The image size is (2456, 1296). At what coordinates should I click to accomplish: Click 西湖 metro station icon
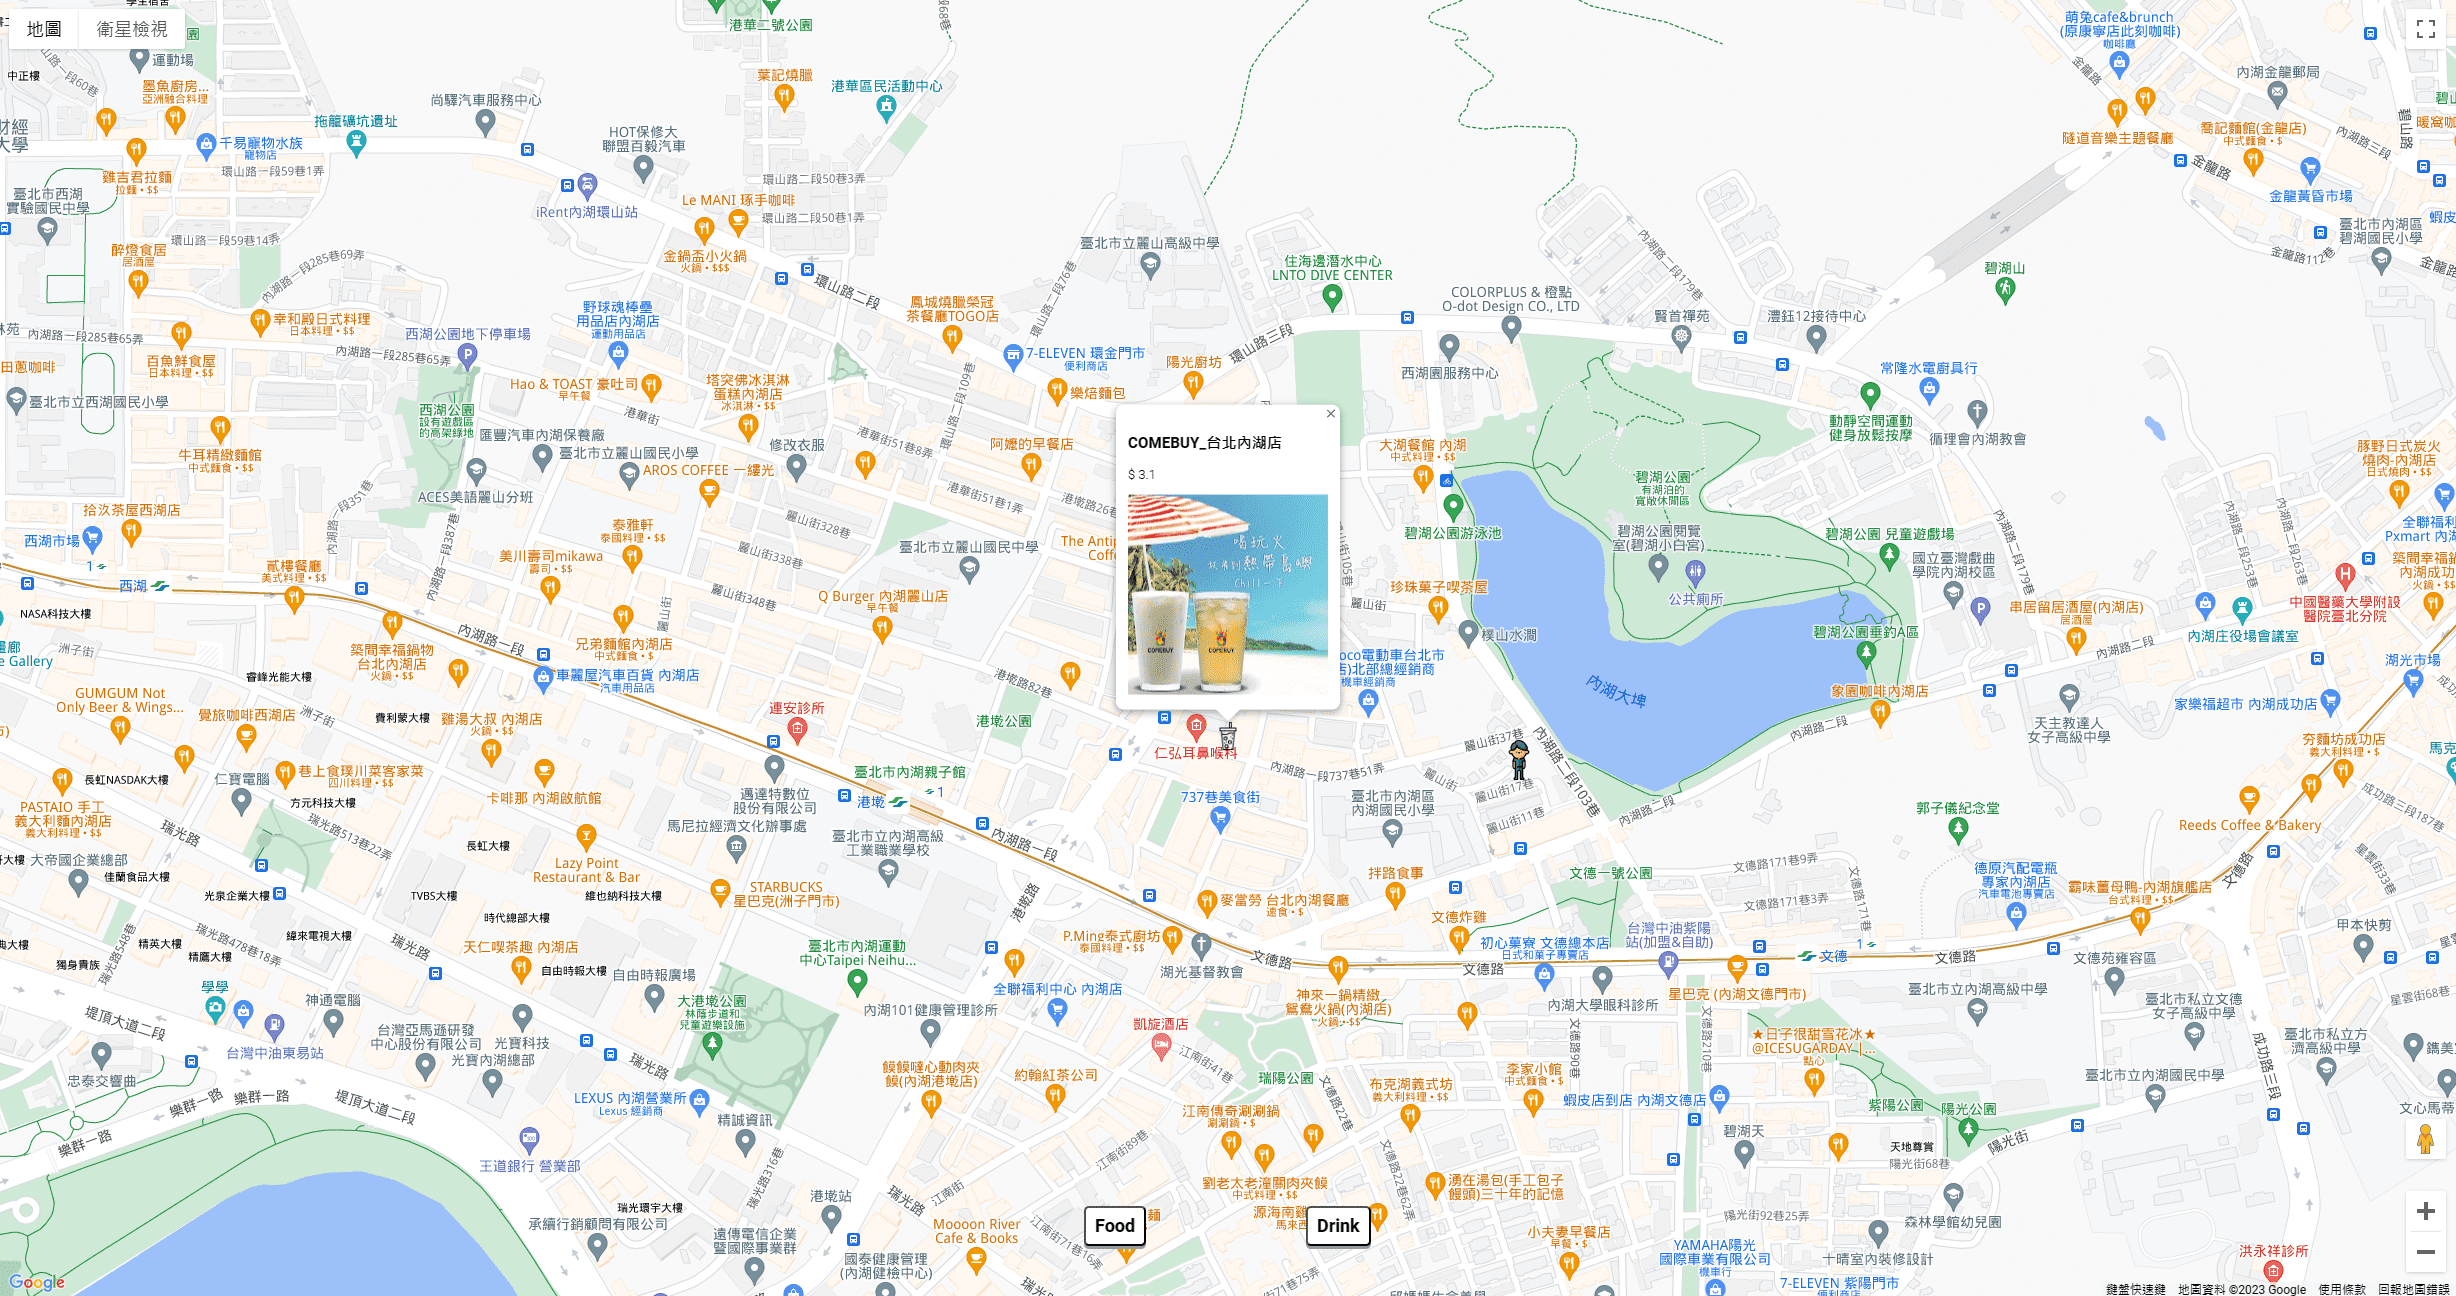[x=160, y=586]
